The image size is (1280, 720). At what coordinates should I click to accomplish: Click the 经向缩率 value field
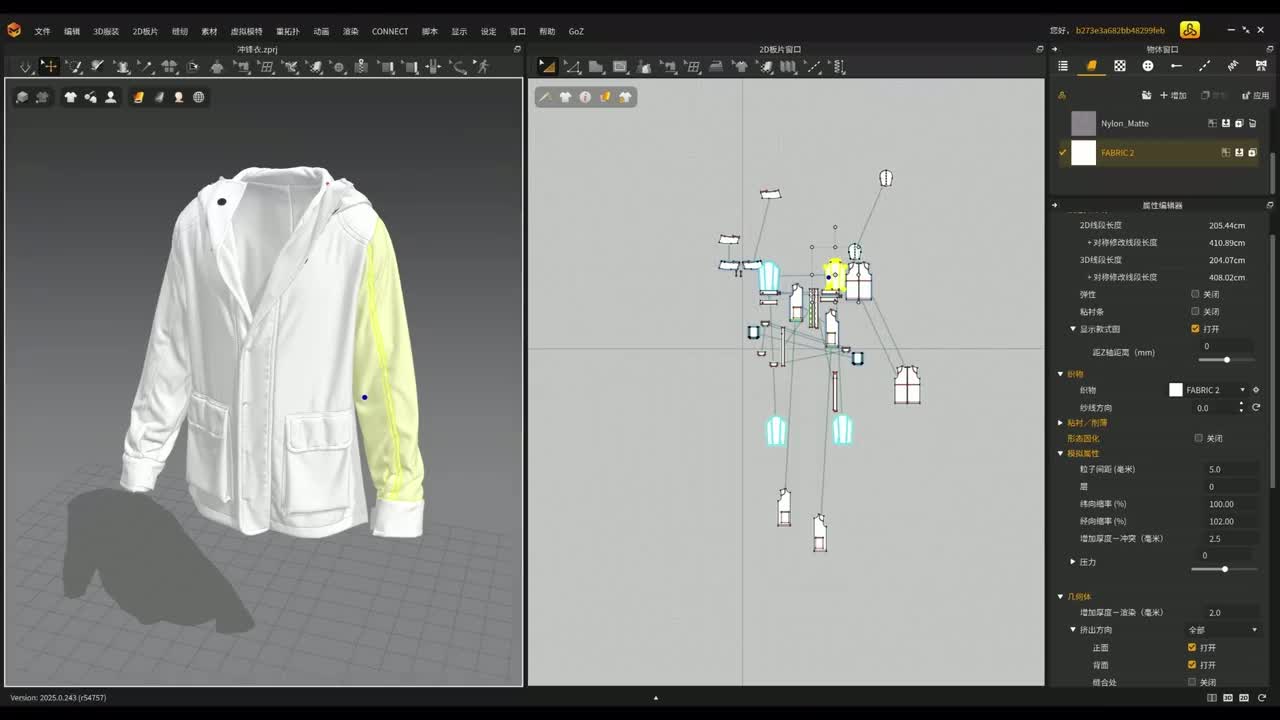[1230, 521]
